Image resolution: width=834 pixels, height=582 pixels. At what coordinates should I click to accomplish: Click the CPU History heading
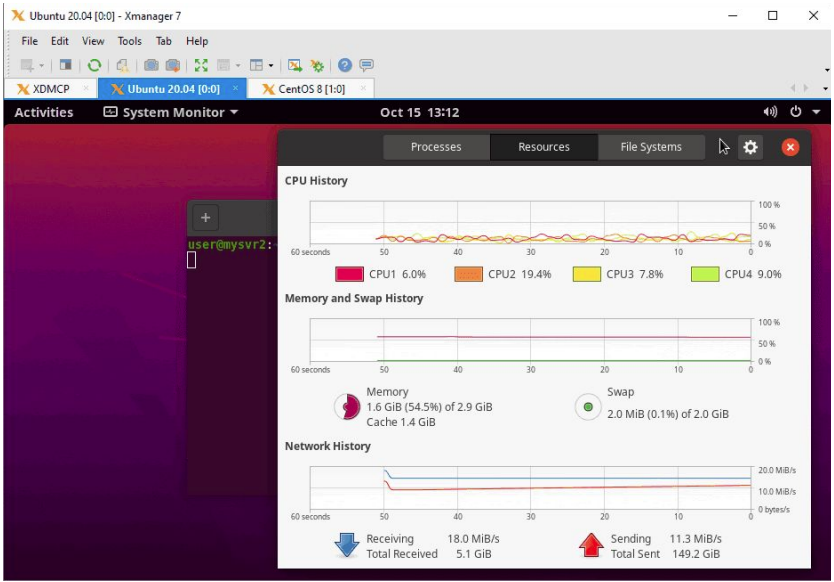(x=316, y=181)
